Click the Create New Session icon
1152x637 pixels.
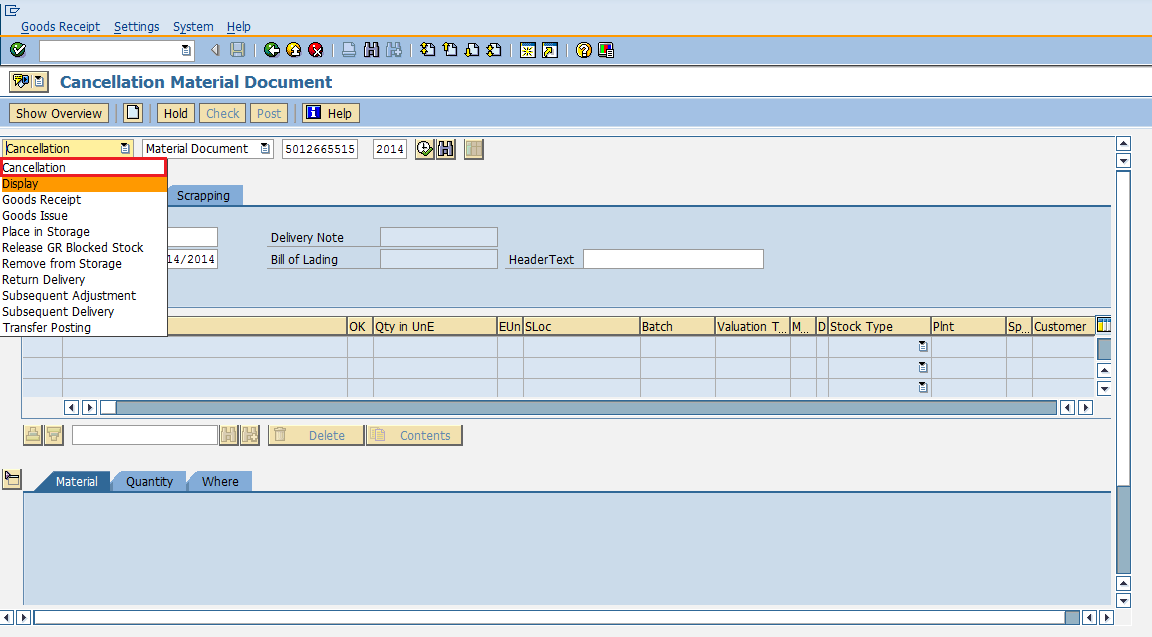click(528, 50)
